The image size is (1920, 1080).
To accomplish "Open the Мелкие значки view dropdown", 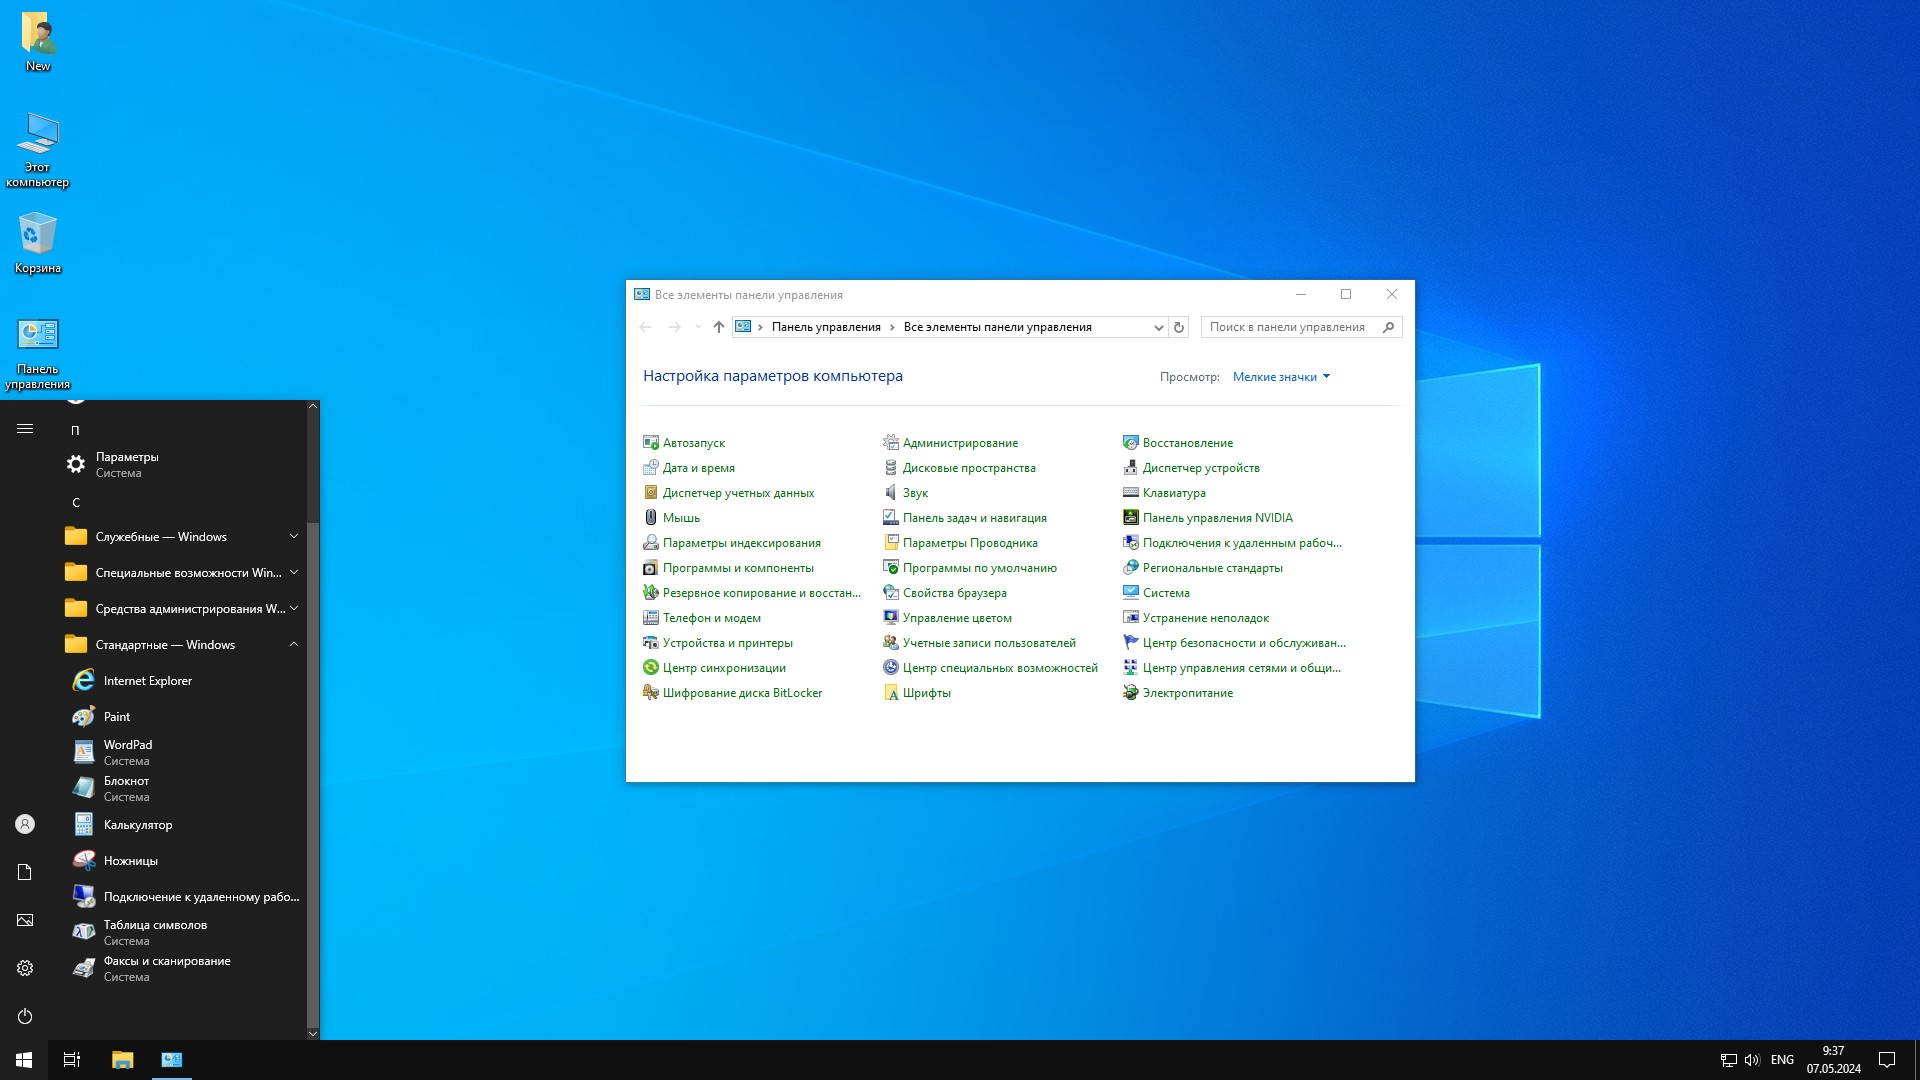I will pos(1281,377).
